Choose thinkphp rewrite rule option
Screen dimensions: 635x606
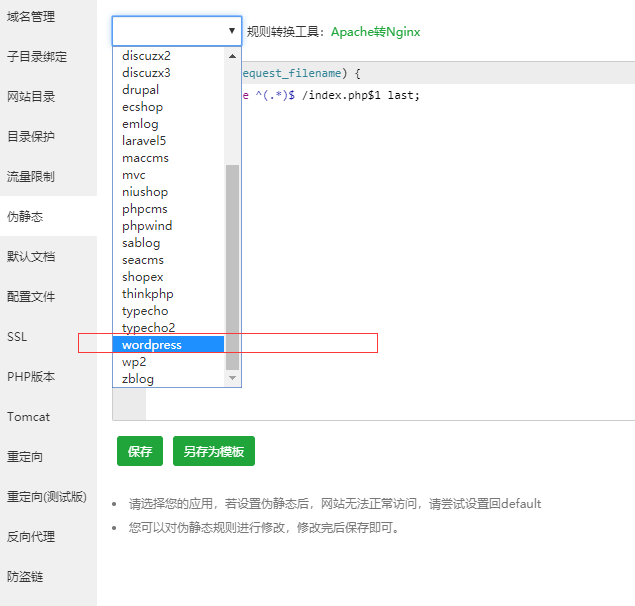(146, 294)
